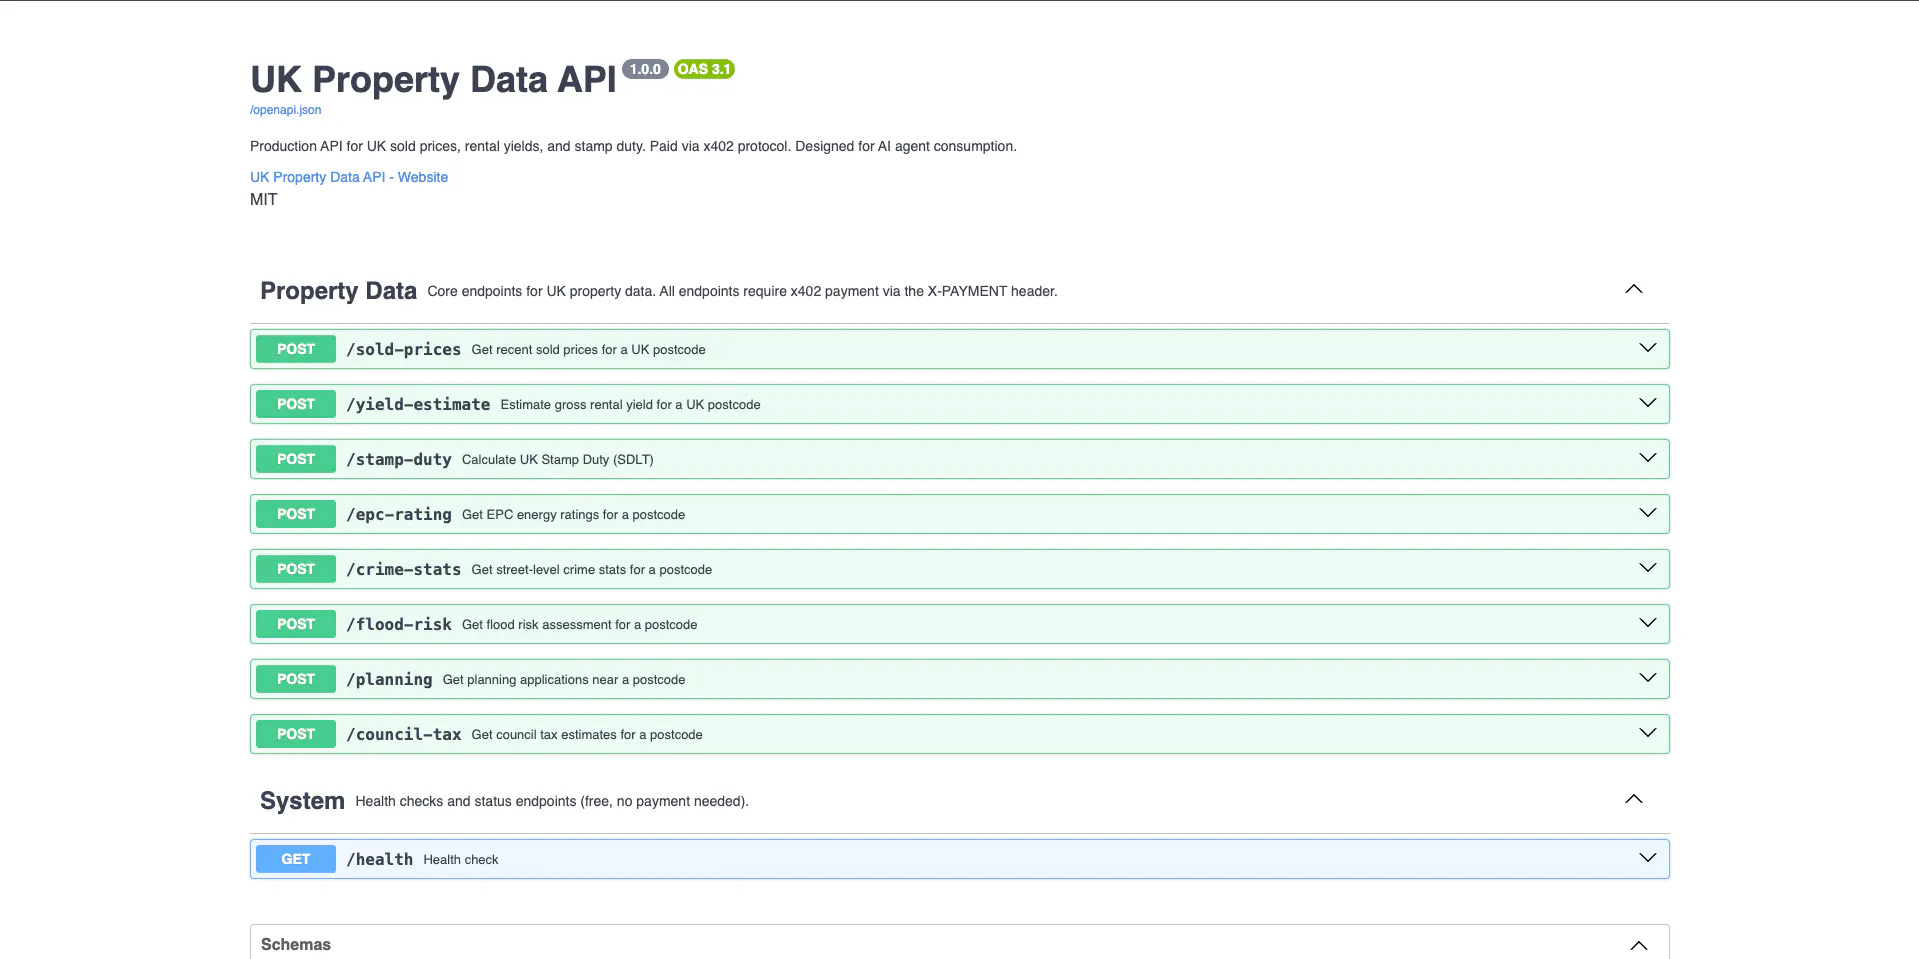Open the /crime-stats path link
Screen dimensions: 1919x959
click(404, 569)
